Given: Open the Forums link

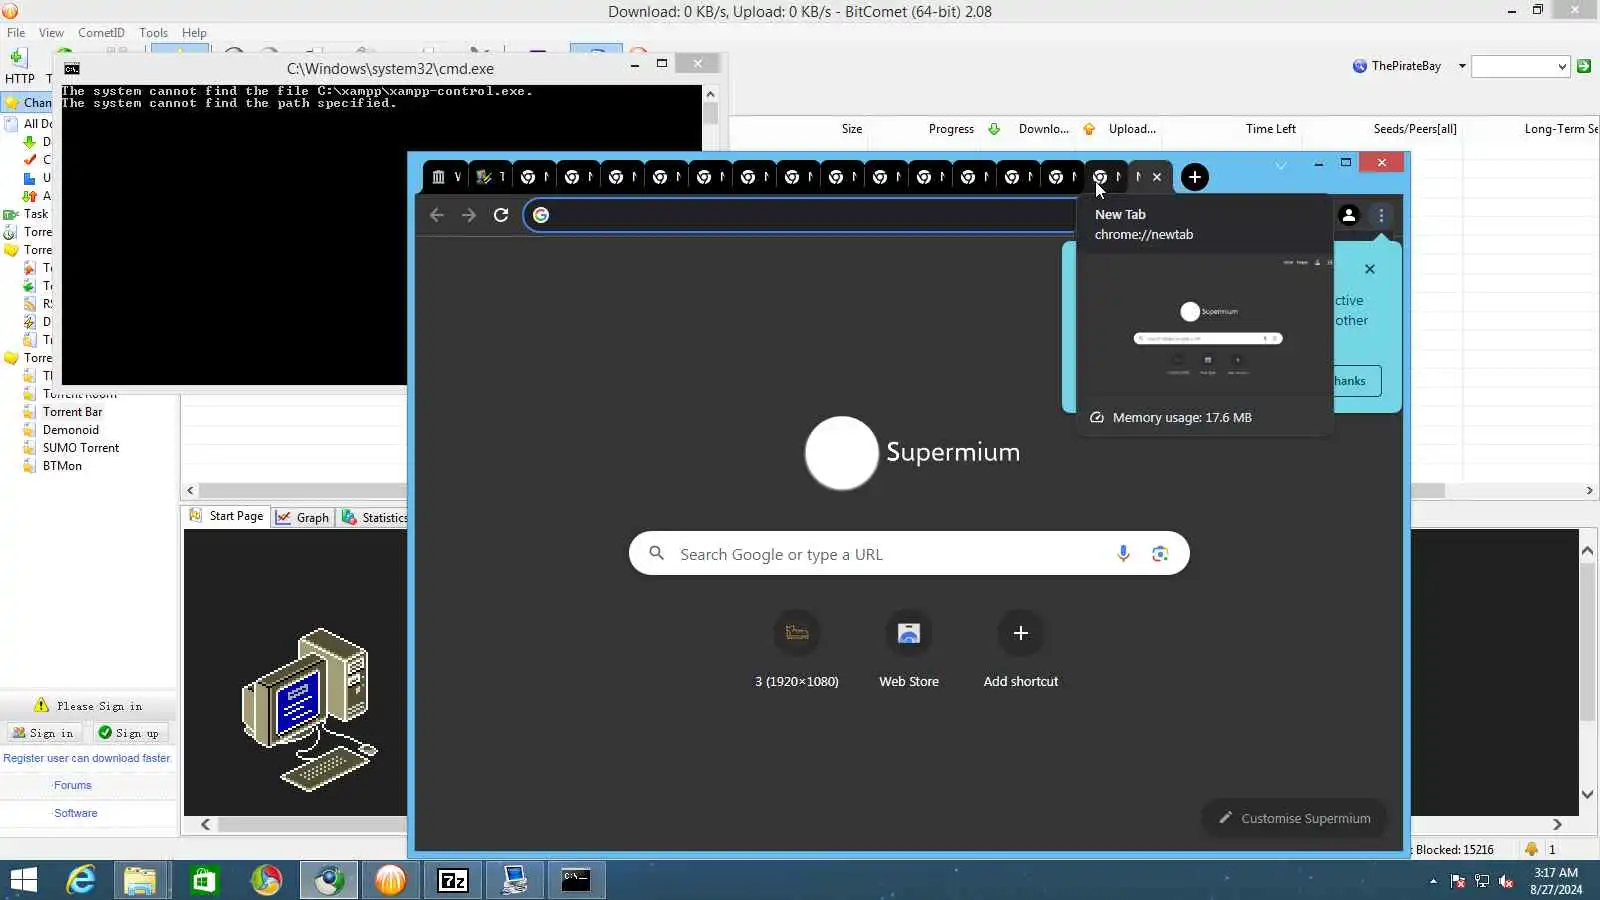Looking at the screenshot, I should pyautogui.click(x=72, y=785).
